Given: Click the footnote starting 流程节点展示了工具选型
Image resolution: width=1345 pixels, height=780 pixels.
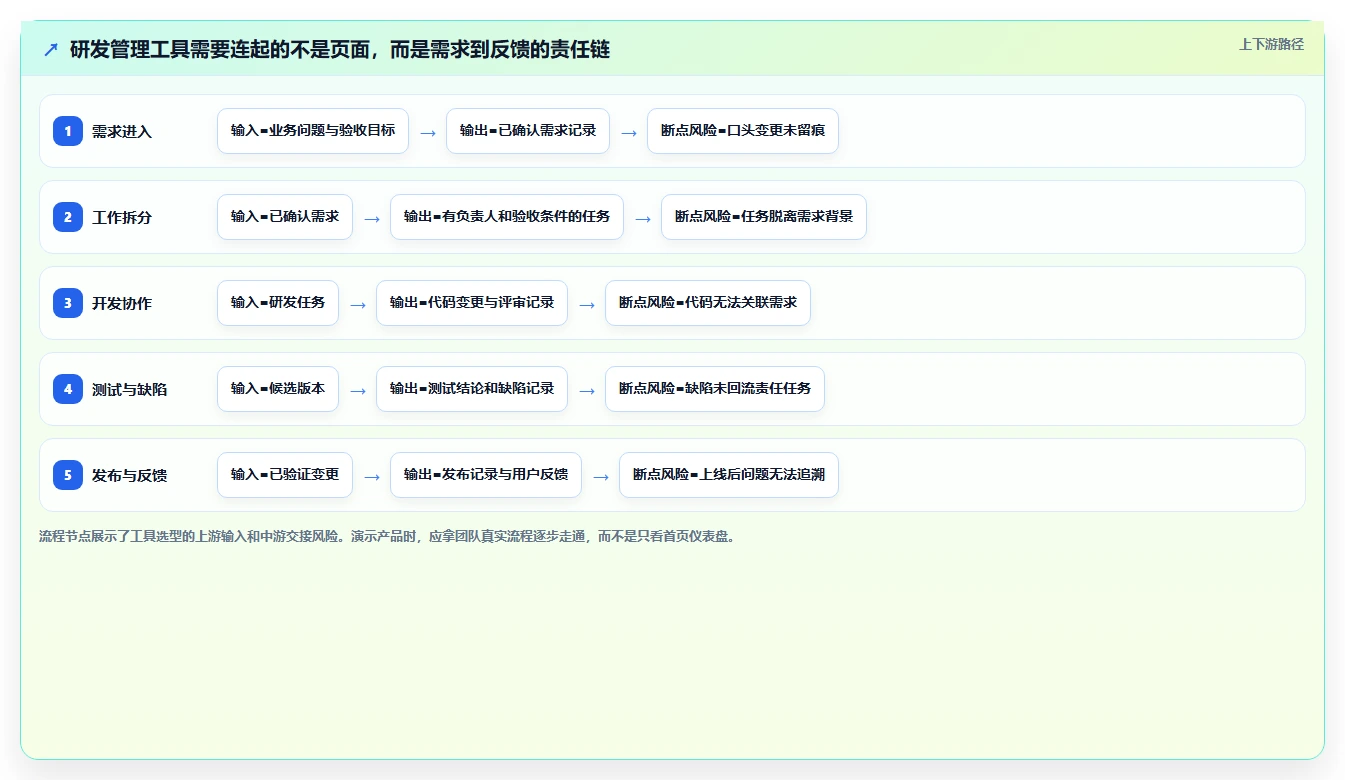Looking at the screenshot, I should [x=389, y=536].
